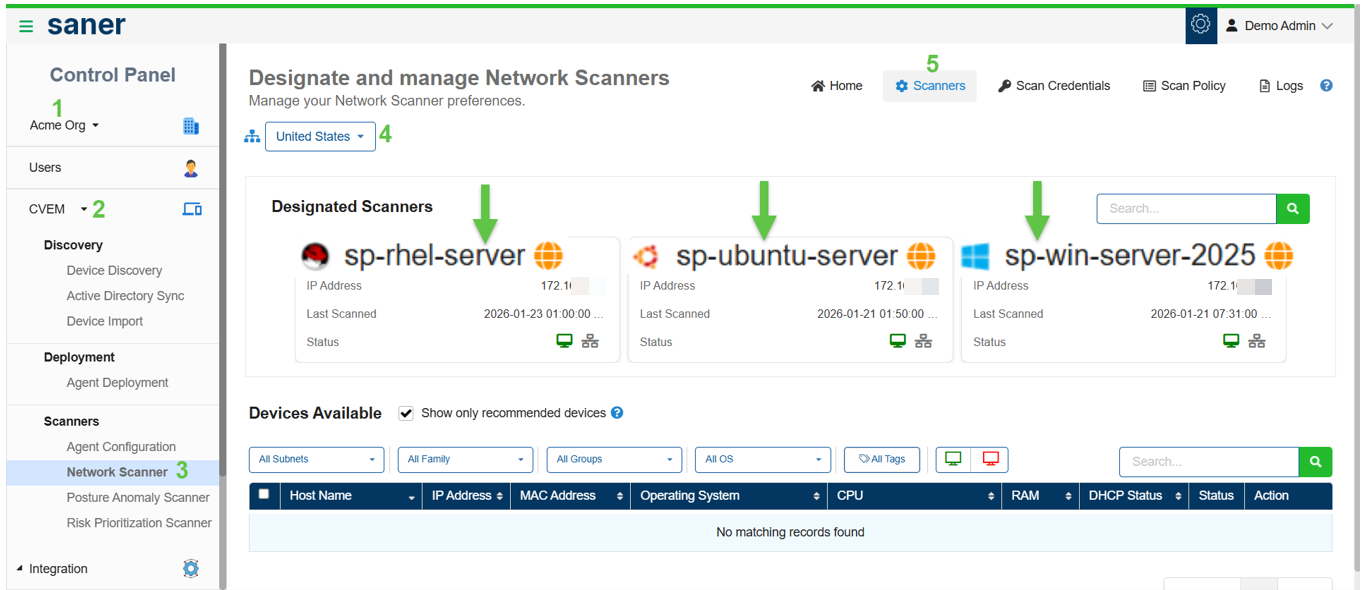This screenshot has height=590, width=1369.
Task: Sort by IP Address column
Action: pos(467,496)
